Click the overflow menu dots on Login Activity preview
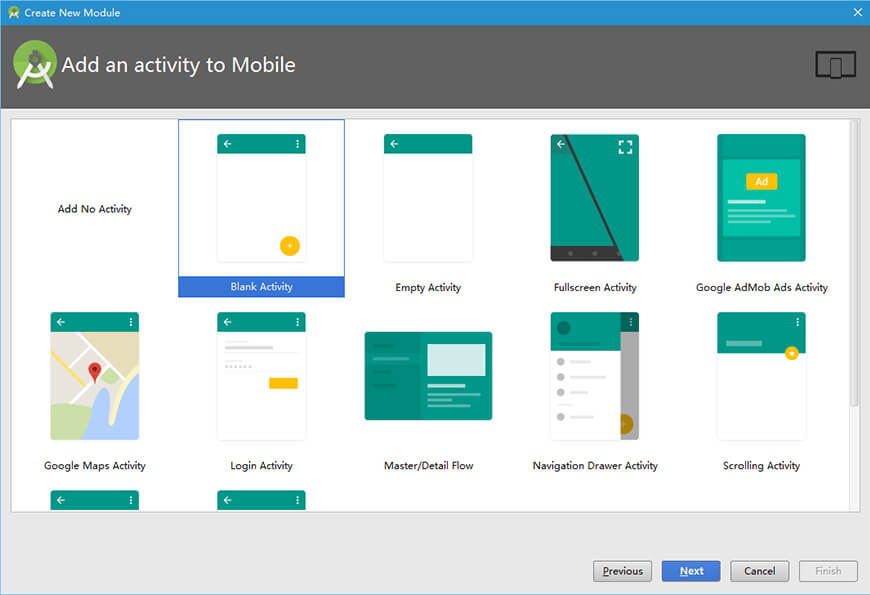This screenshot has height=595, width=870. click(x=296, y=322)
